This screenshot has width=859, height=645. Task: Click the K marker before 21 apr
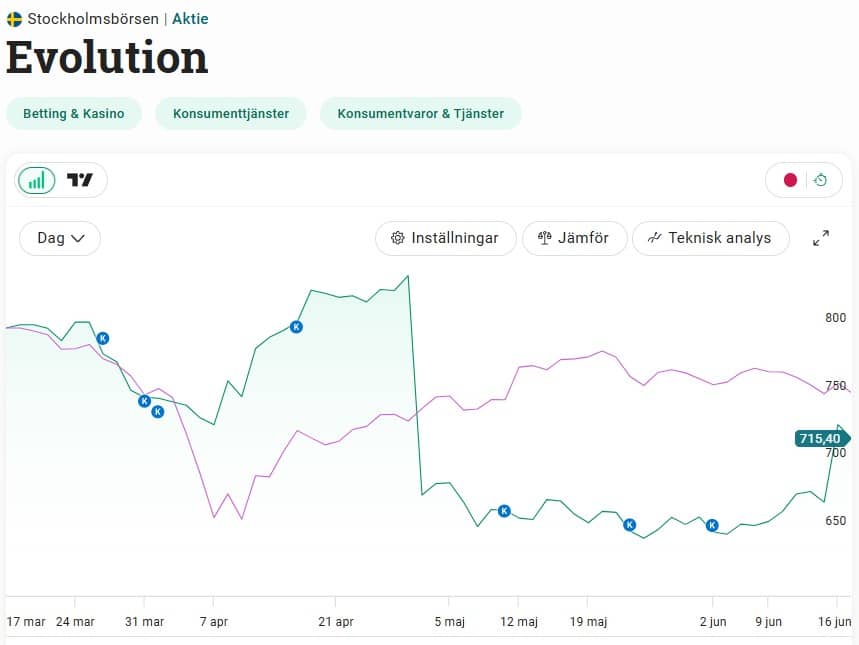[x=296, y=326]
